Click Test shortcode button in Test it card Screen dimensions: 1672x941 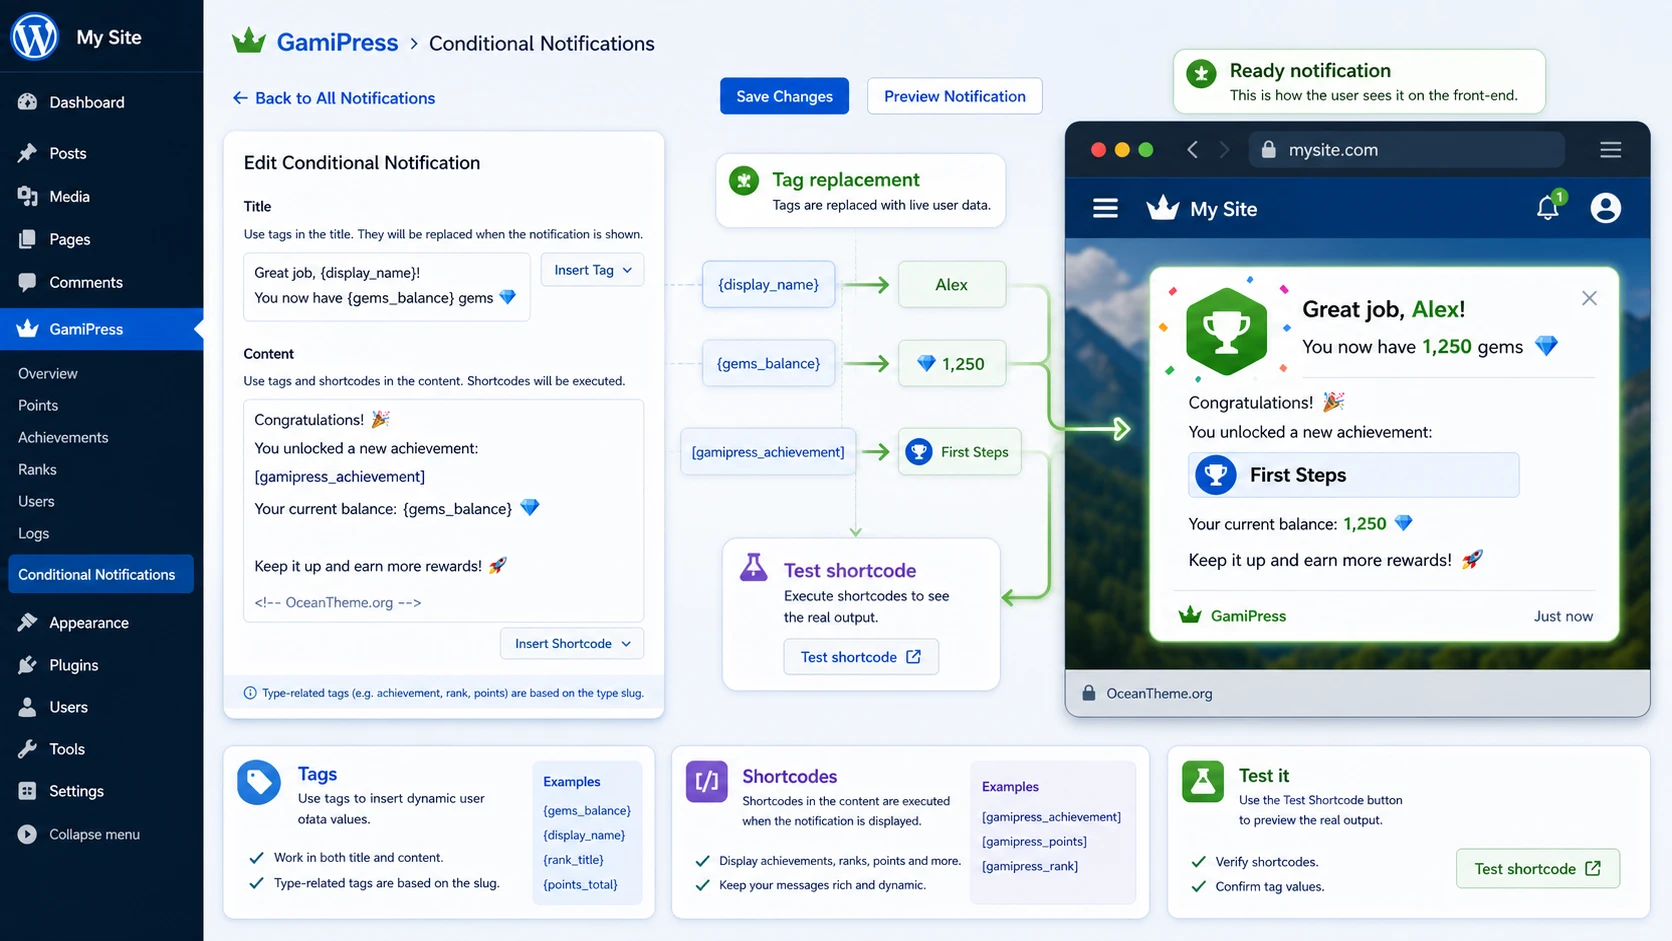[1538, 869]
